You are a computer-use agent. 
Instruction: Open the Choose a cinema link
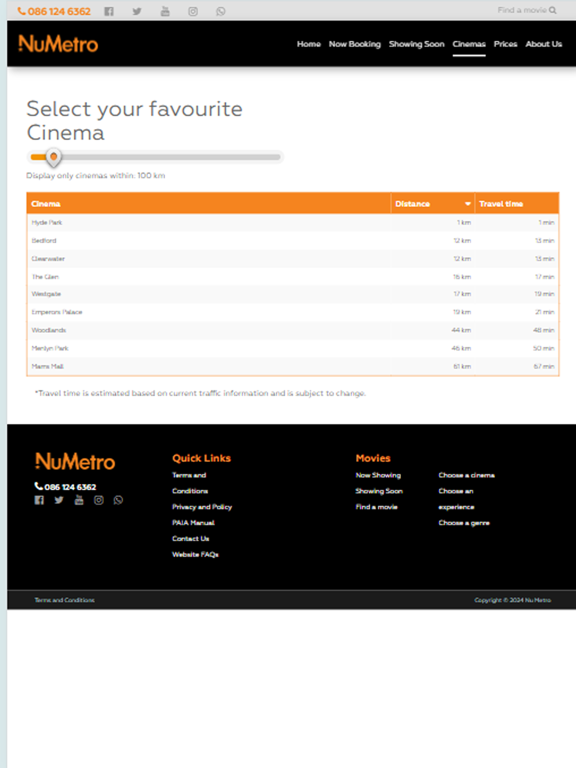coord(466,475)
